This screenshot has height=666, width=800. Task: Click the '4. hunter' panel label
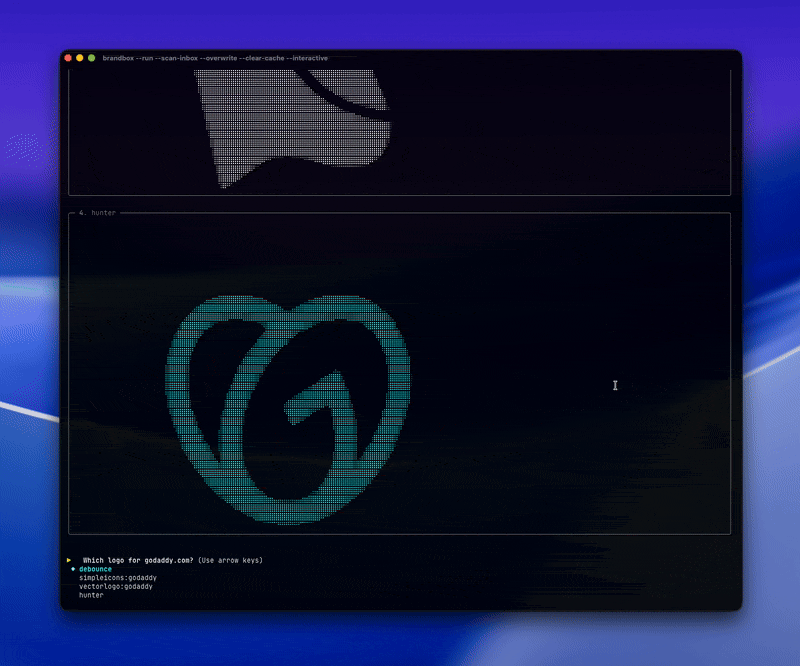point(97,212)
